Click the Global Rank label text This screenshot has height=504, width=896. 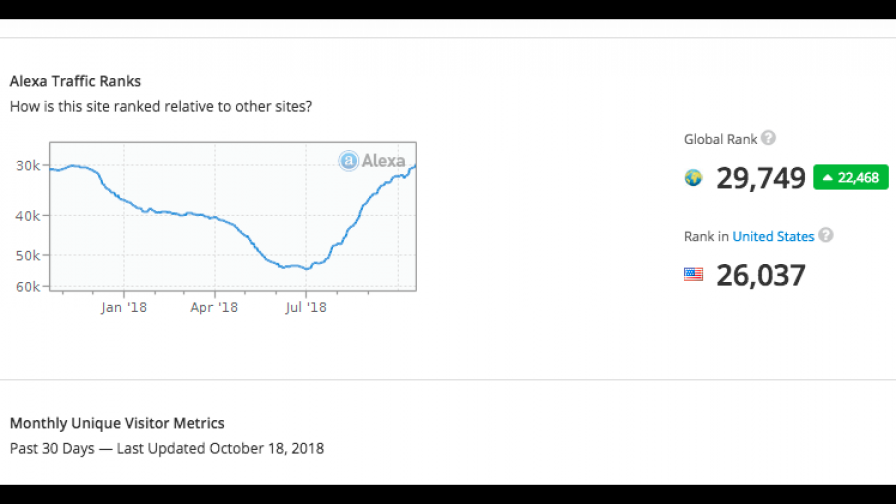click(720, 140)
